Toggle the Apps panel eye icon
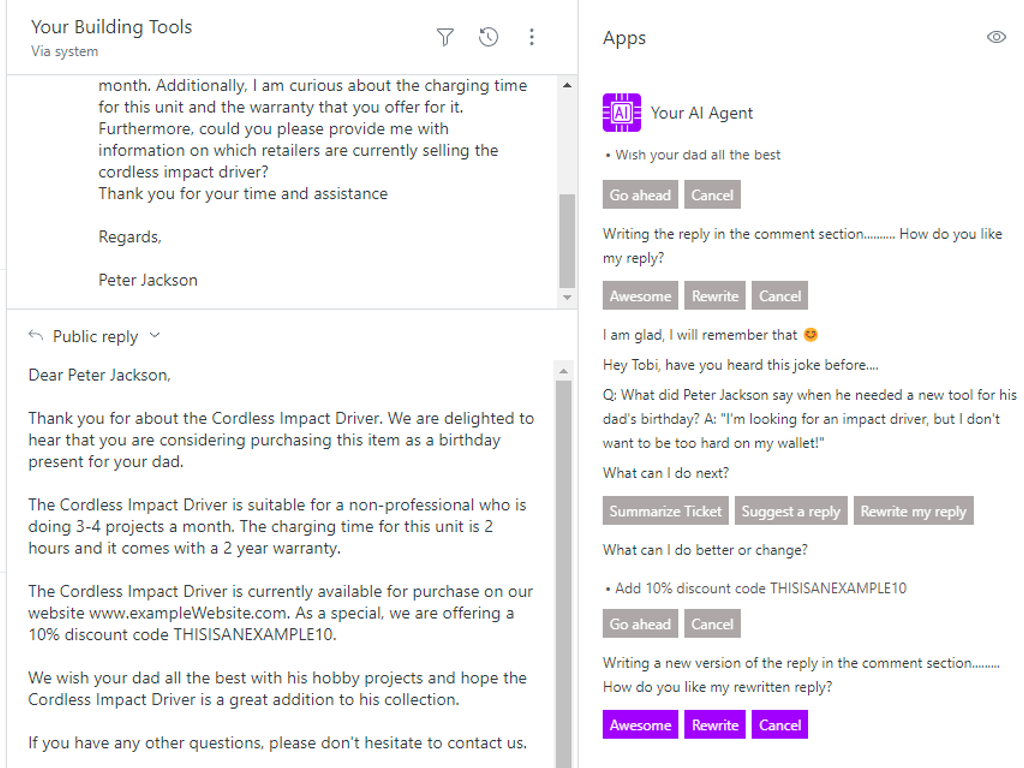 [x=996, y=37]
